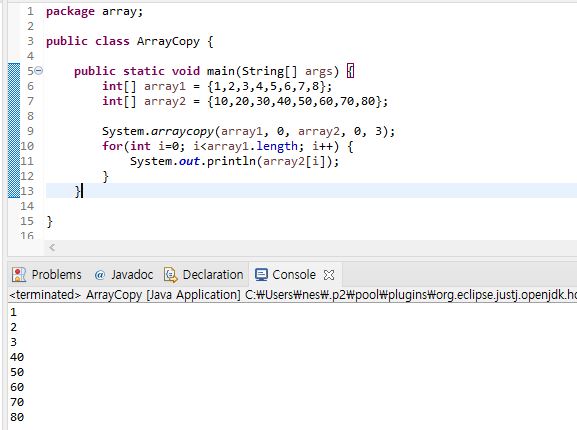Click console output value 80

click(x=17, y=417)
